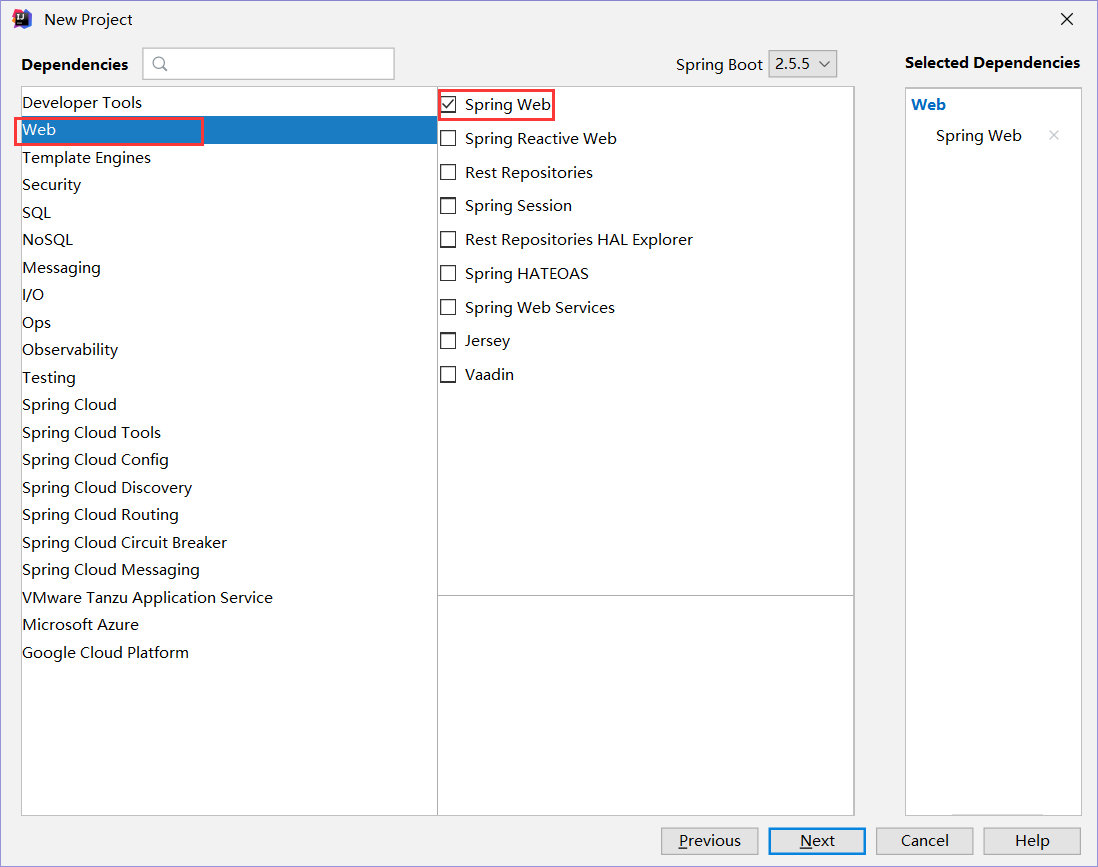Click the search magnifier icon

[160, 63]
